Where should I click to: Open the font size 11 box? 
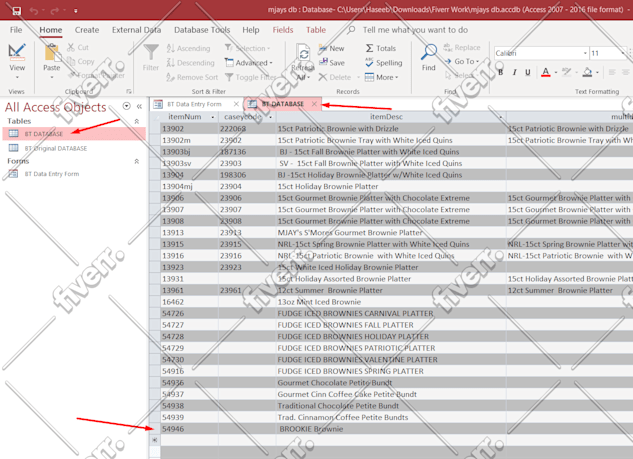608,53
